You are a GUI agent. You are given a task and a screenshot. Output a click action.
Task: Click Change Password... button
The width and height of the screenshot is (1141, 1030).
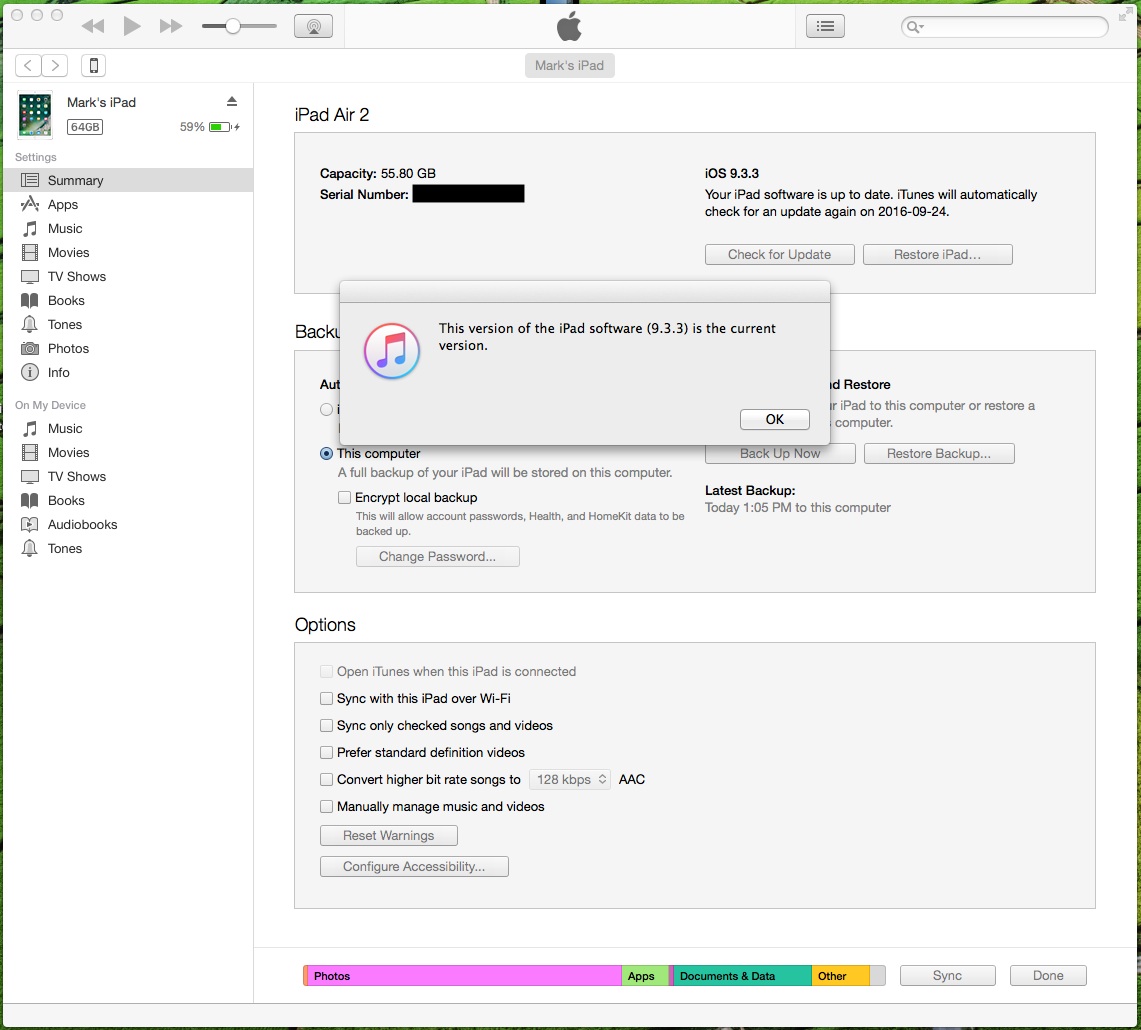coord(437,556)
